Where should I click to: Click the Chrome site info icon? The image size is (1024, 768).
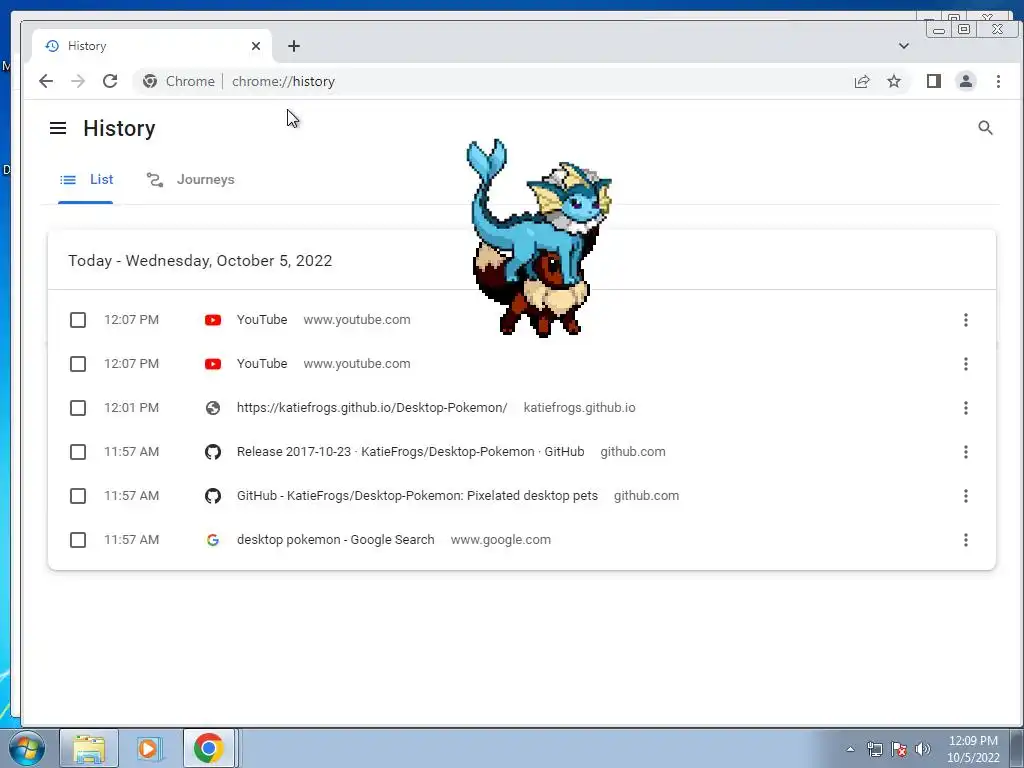pyautogui.click(x=150, y=81)
